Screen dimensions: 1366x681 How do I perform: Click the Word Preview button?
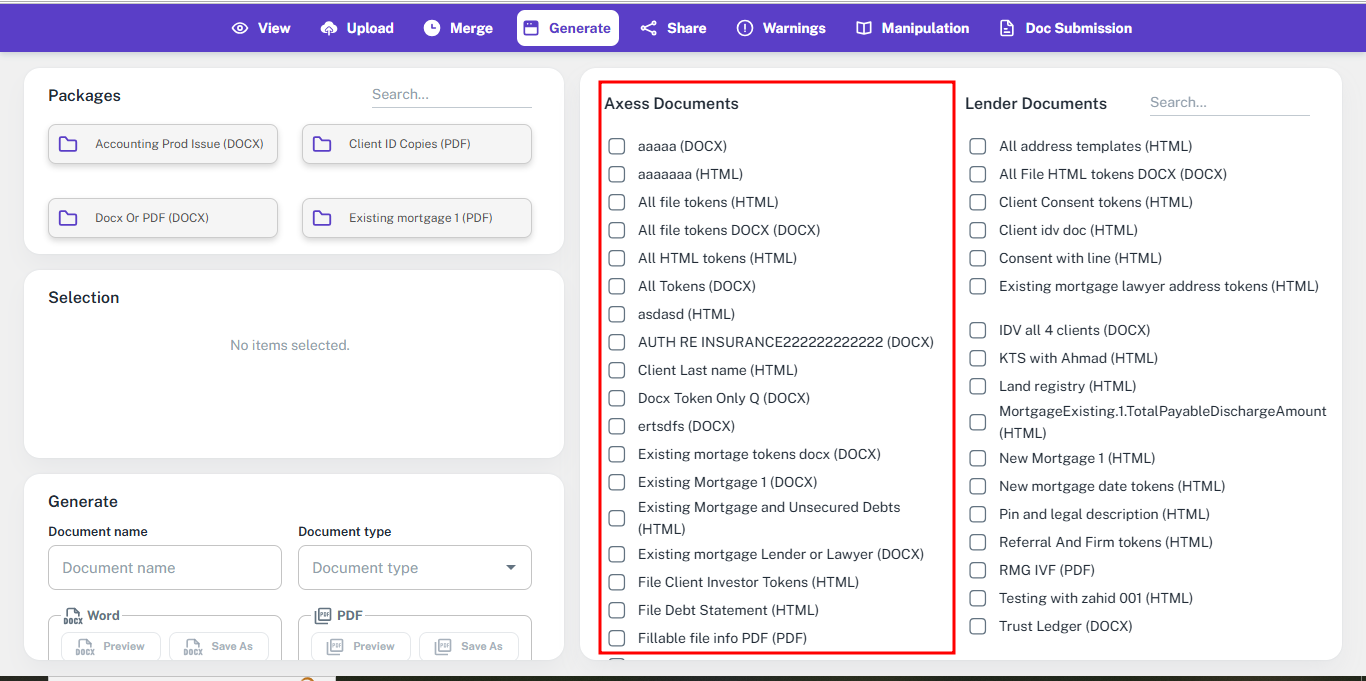tap(111, 647)
